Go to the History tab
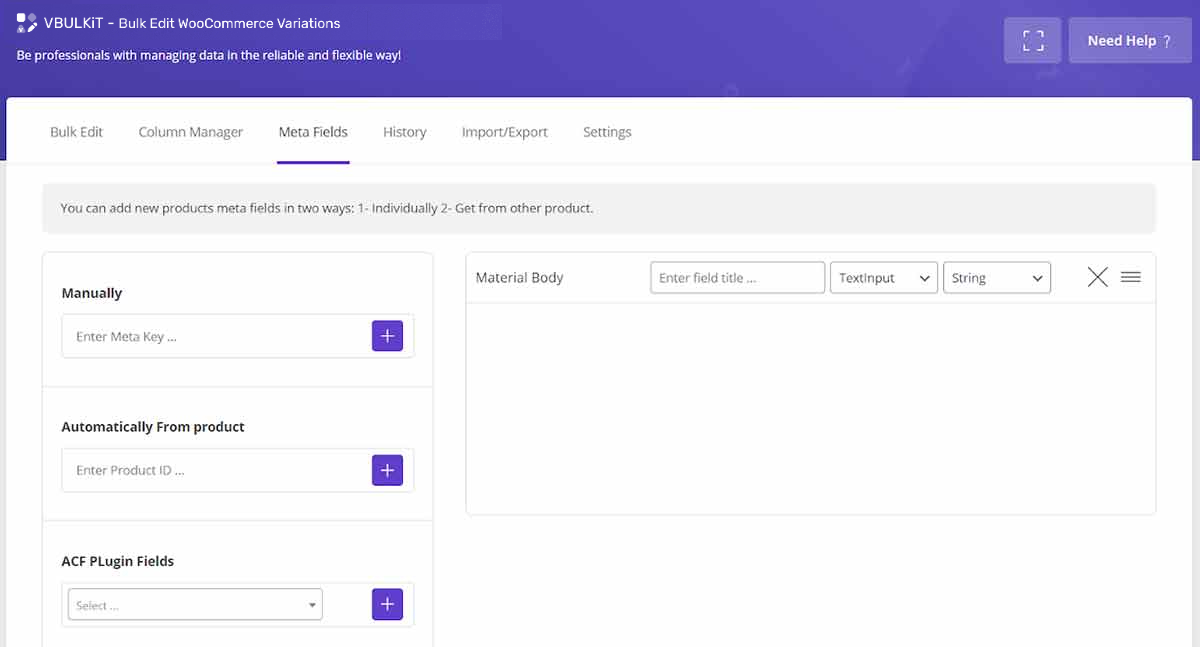This screenshot has height=647, width=1200. pos(404,132)
